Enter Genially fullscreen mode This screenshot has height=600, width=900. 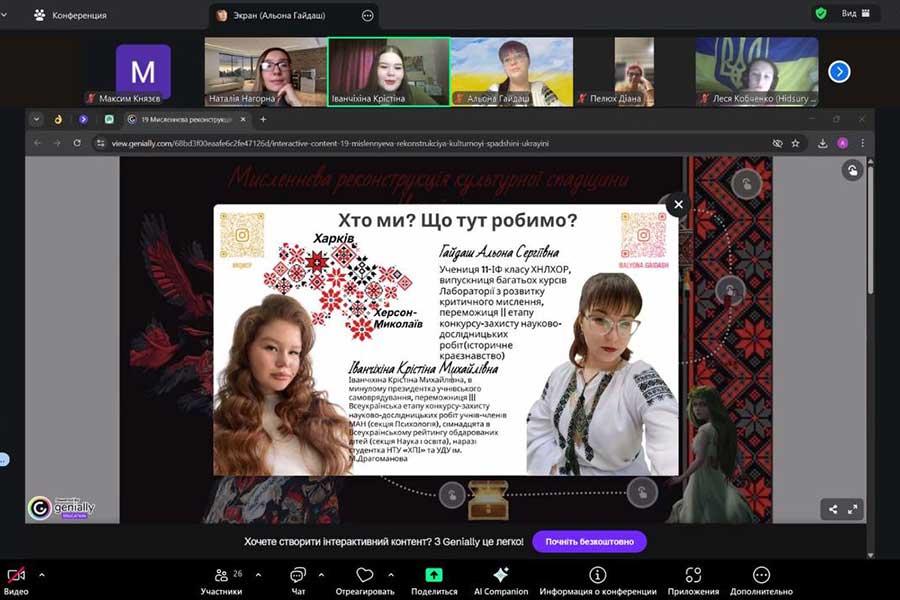pyautogui.click(x=853, y=509)
